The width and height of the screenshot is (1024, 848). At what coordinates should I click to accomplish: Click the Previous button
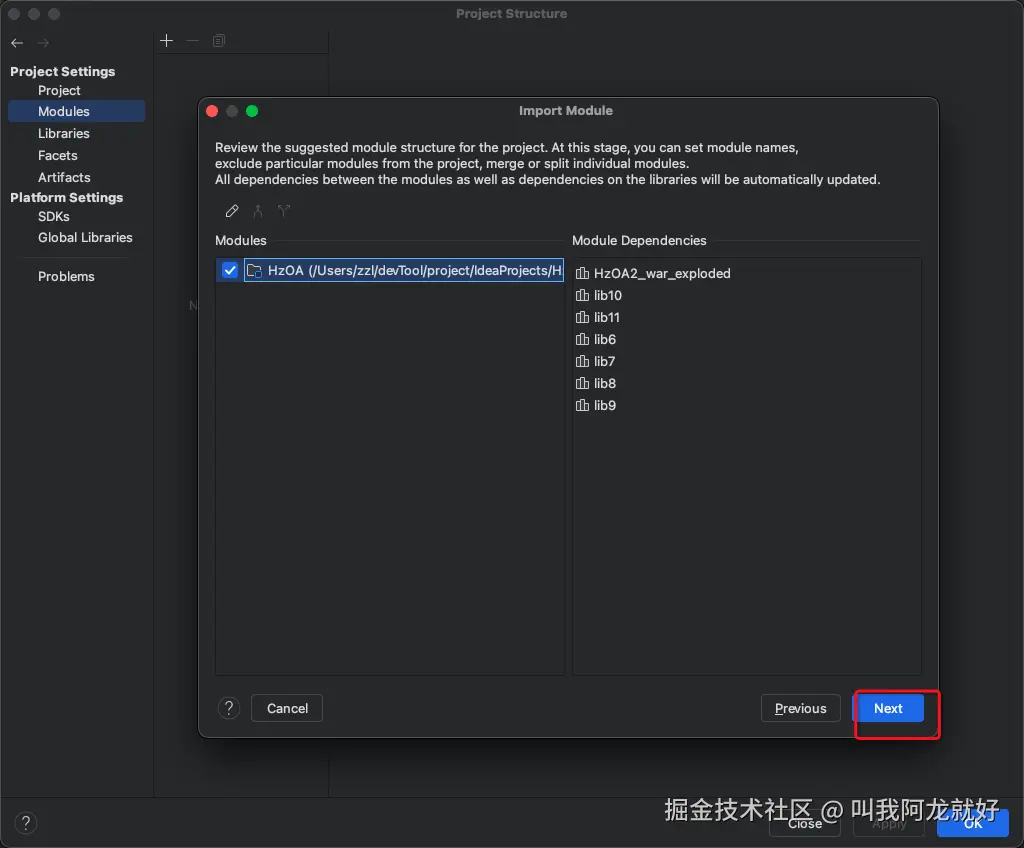(801, 708)
